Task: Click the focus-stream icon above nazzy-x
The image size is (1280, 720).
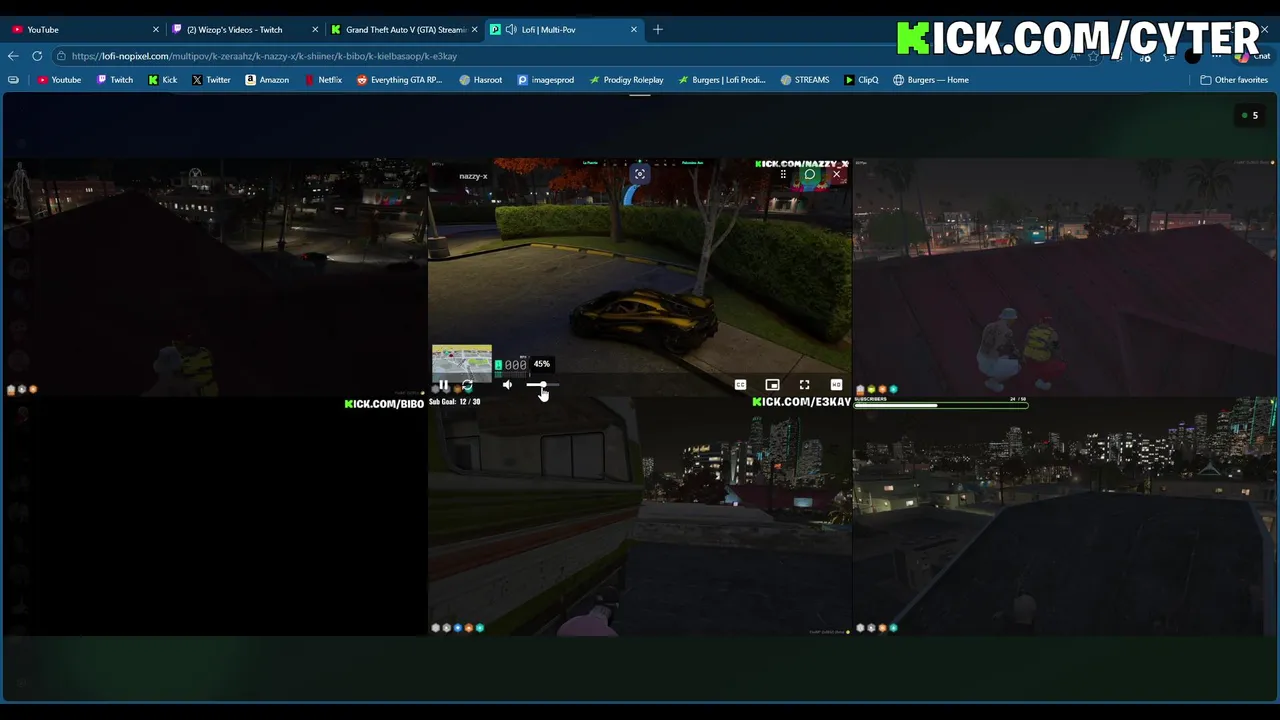Action: 640,174
